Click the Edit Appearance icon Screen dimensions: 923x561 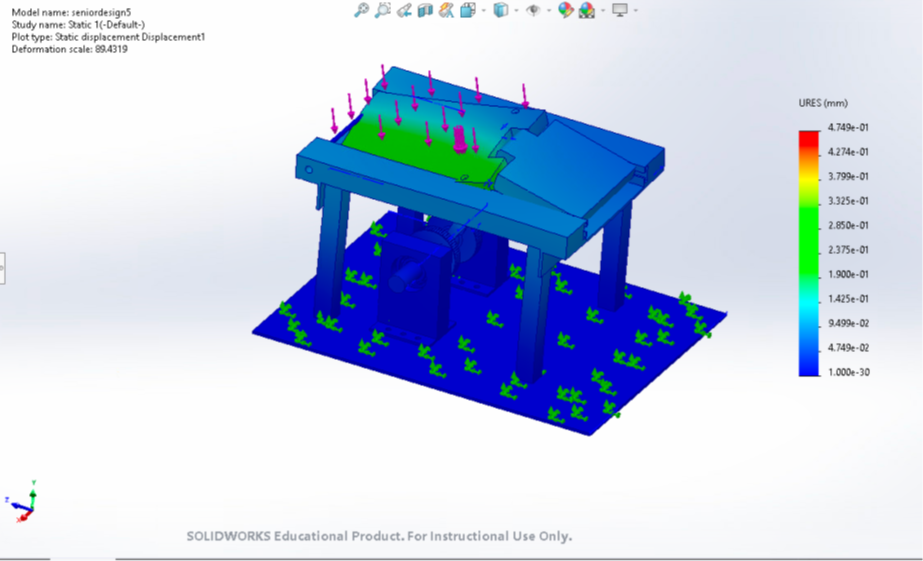click(x=566, y=10)
